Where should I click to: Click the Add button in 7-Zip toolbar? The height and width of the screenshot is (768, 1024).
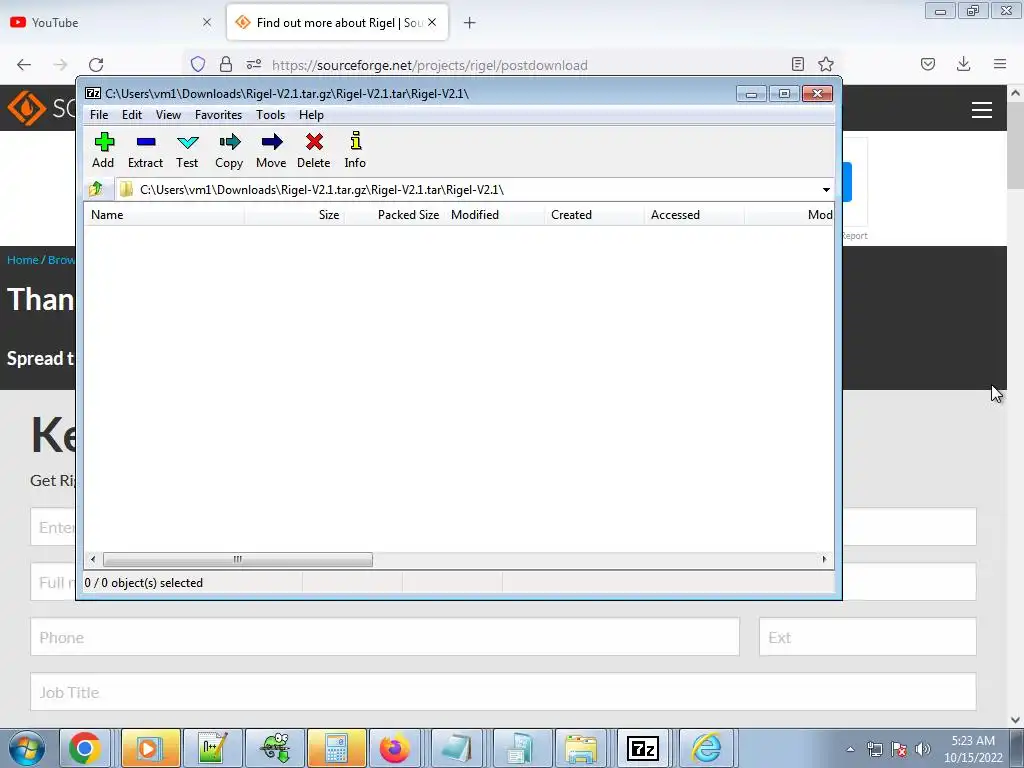103,151
